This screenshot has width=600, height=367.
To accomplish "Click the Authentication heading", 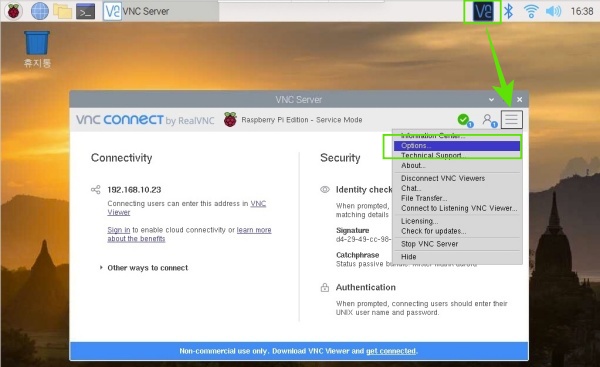I will click(365, 287).
